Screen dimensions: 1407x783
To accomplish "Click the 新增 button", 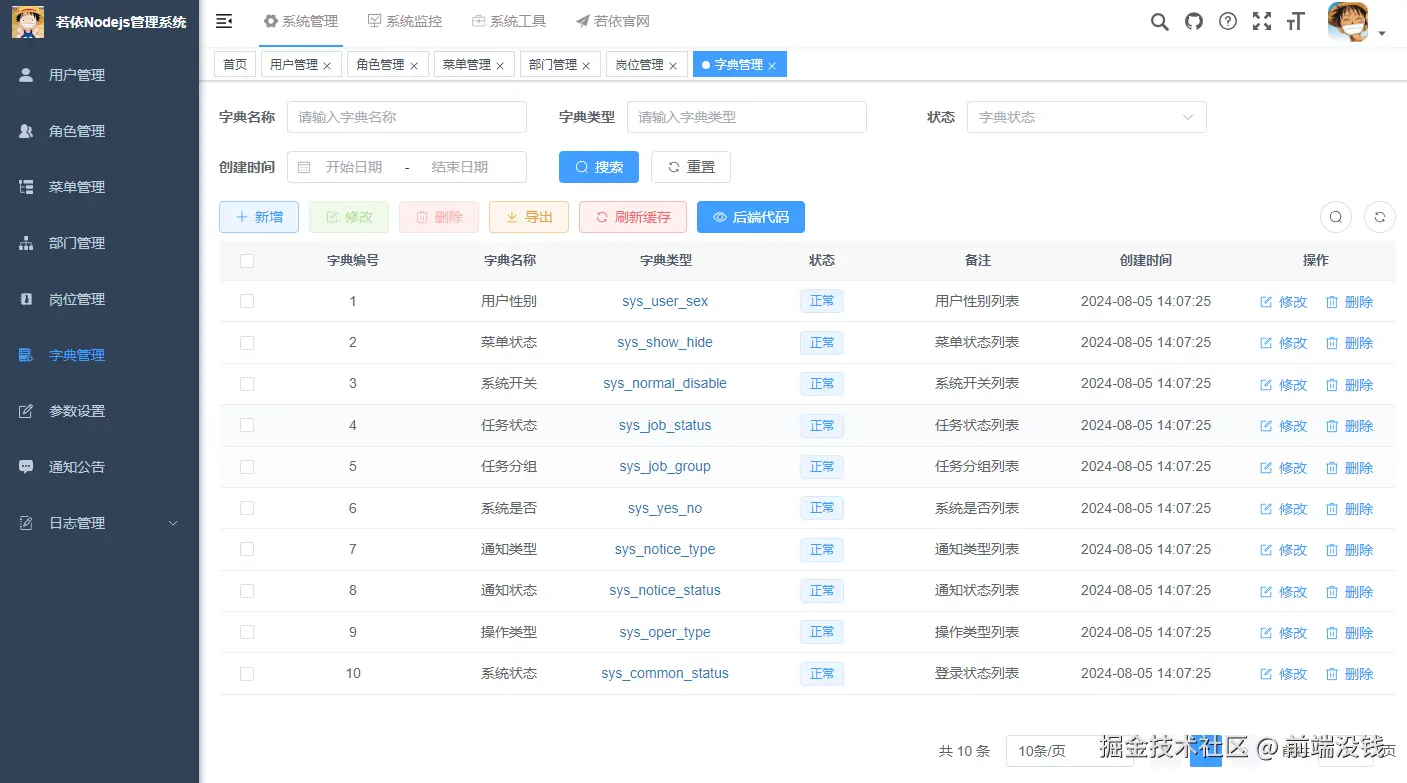I will tap(259, 217).
